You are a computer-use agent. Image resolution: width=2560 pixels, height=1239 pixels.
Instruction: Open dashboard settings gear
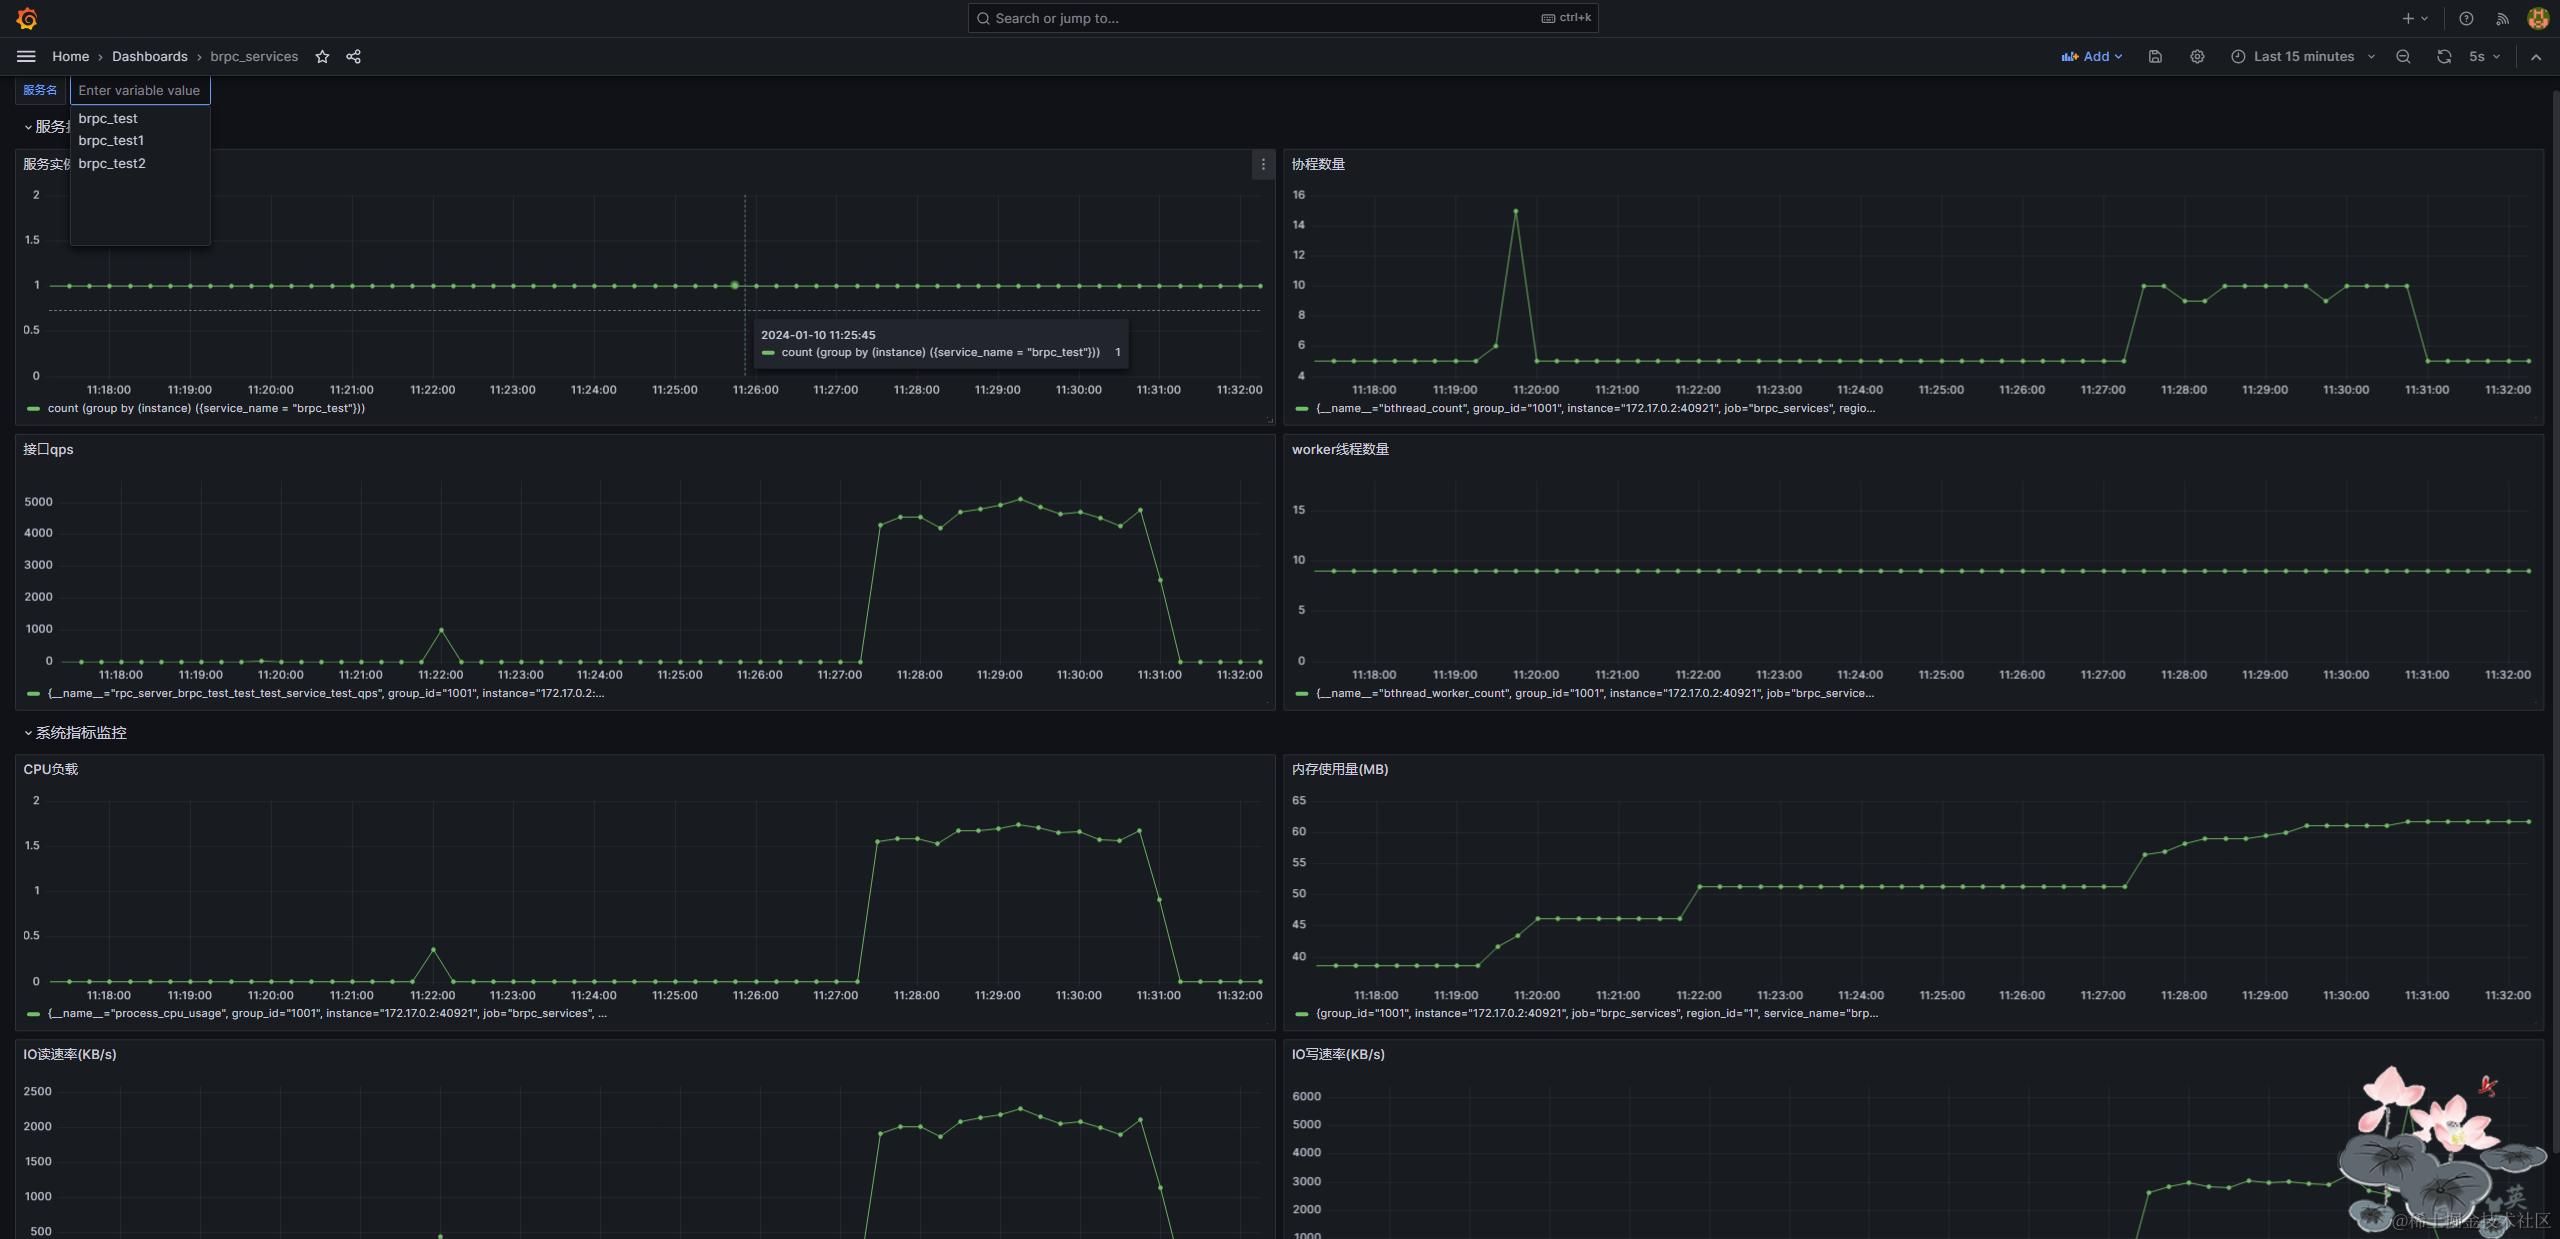click(2197, 57)
